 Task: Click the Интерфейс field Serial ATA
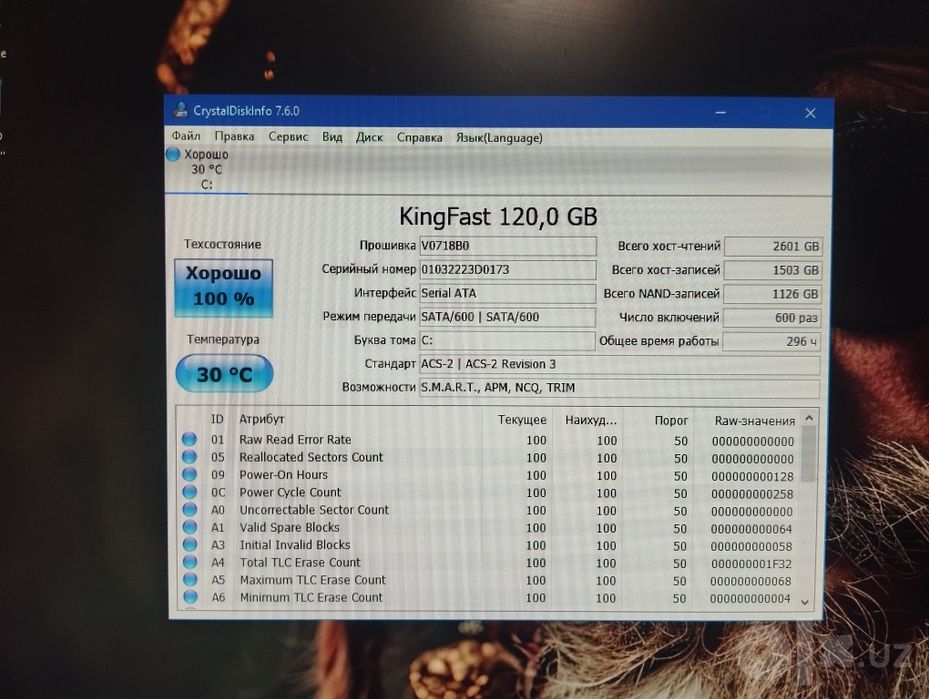pyautogui.click(x=507, y=293)
